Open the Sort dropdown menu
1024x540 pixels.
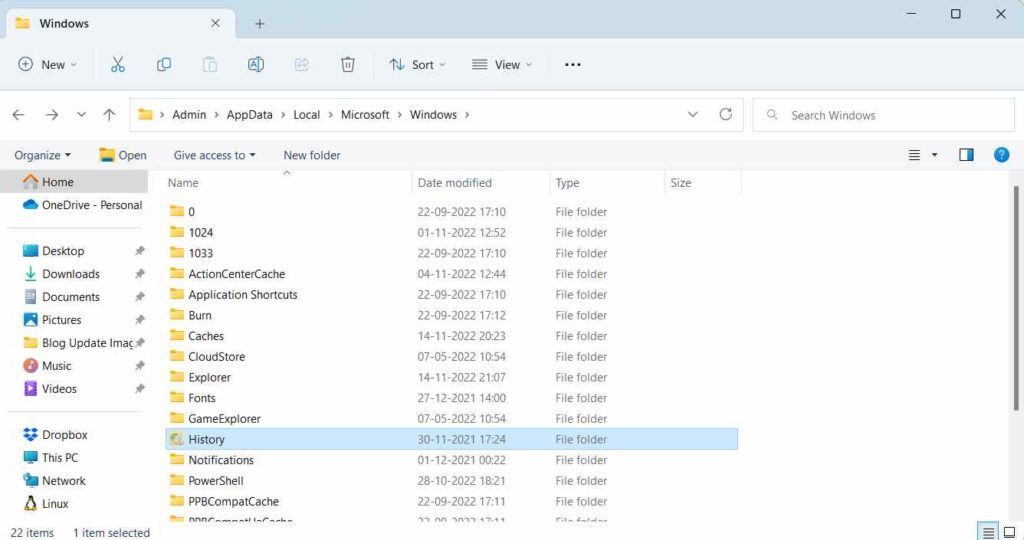pyautogui.click(x=417, y=64)
